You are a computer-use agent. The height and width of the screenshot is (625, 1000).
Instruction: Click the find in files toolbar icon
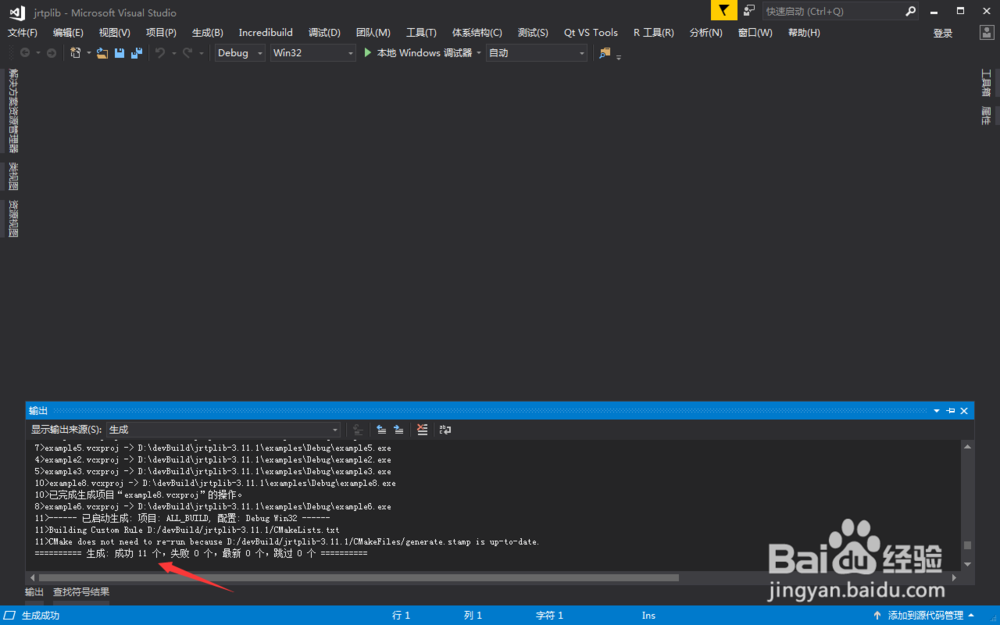[x=605, y=53]
